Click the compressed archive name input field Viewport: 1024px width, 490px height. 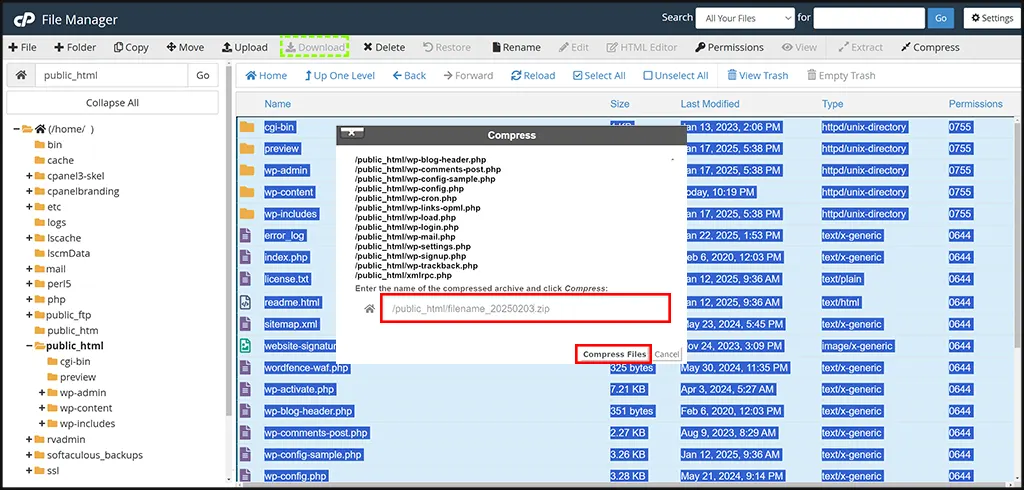(x=526, y=308)
